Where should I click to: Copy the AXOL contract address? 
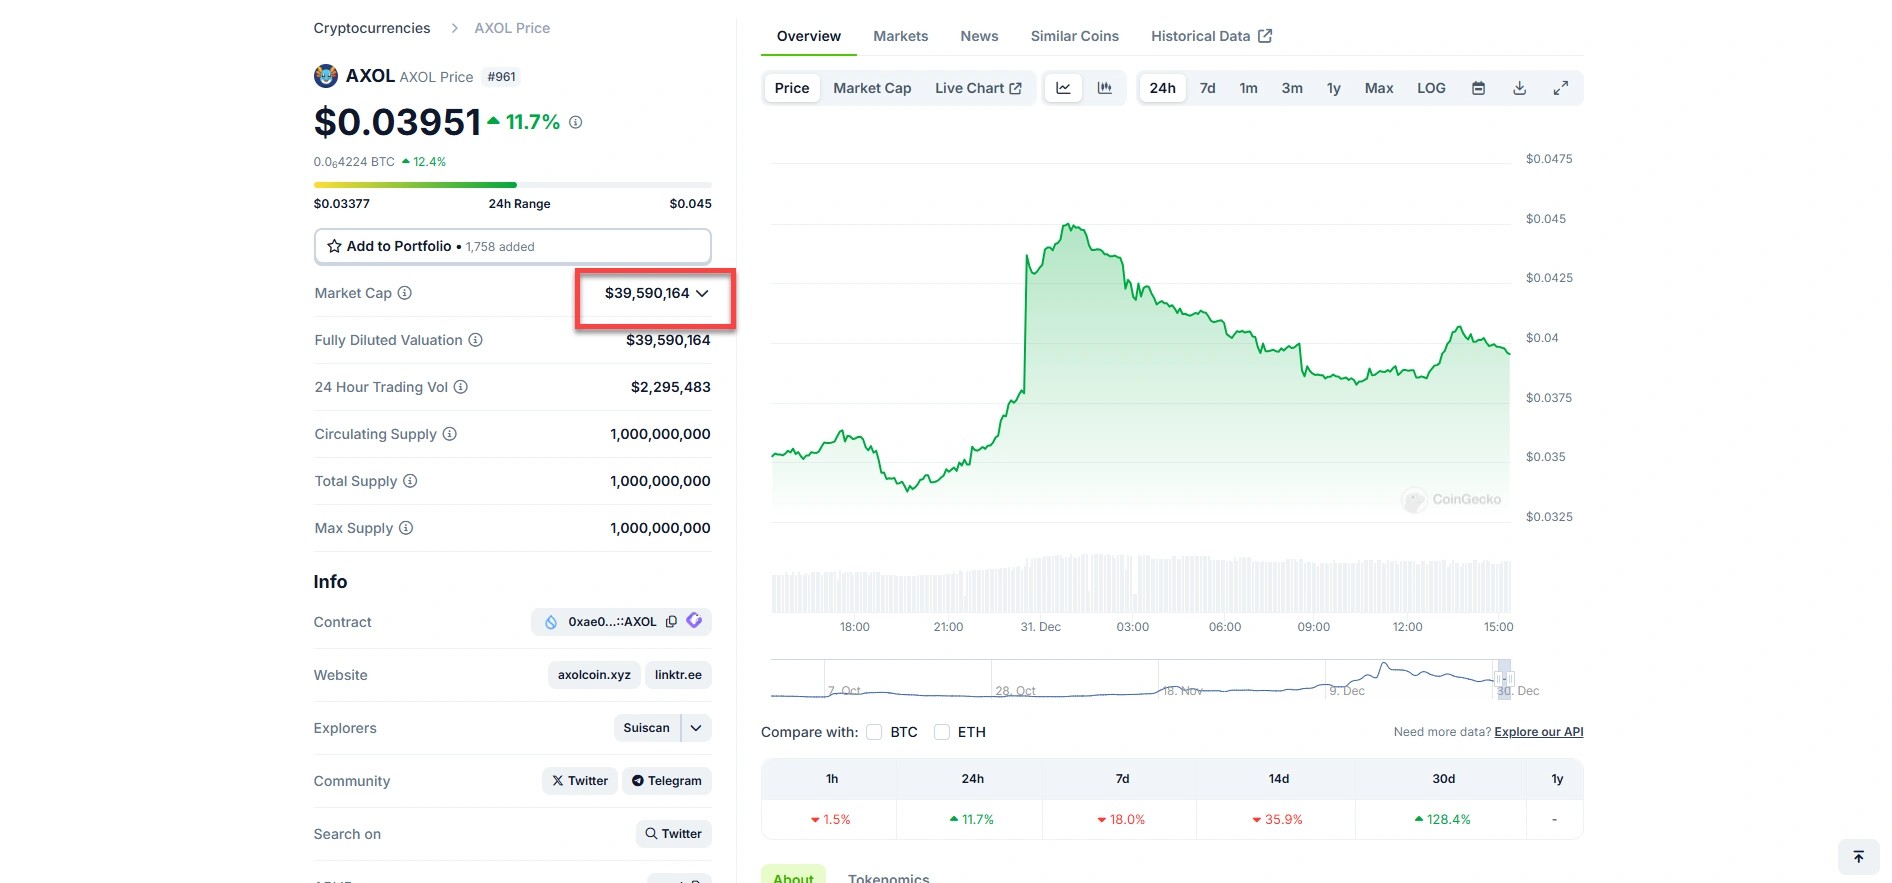671,621
